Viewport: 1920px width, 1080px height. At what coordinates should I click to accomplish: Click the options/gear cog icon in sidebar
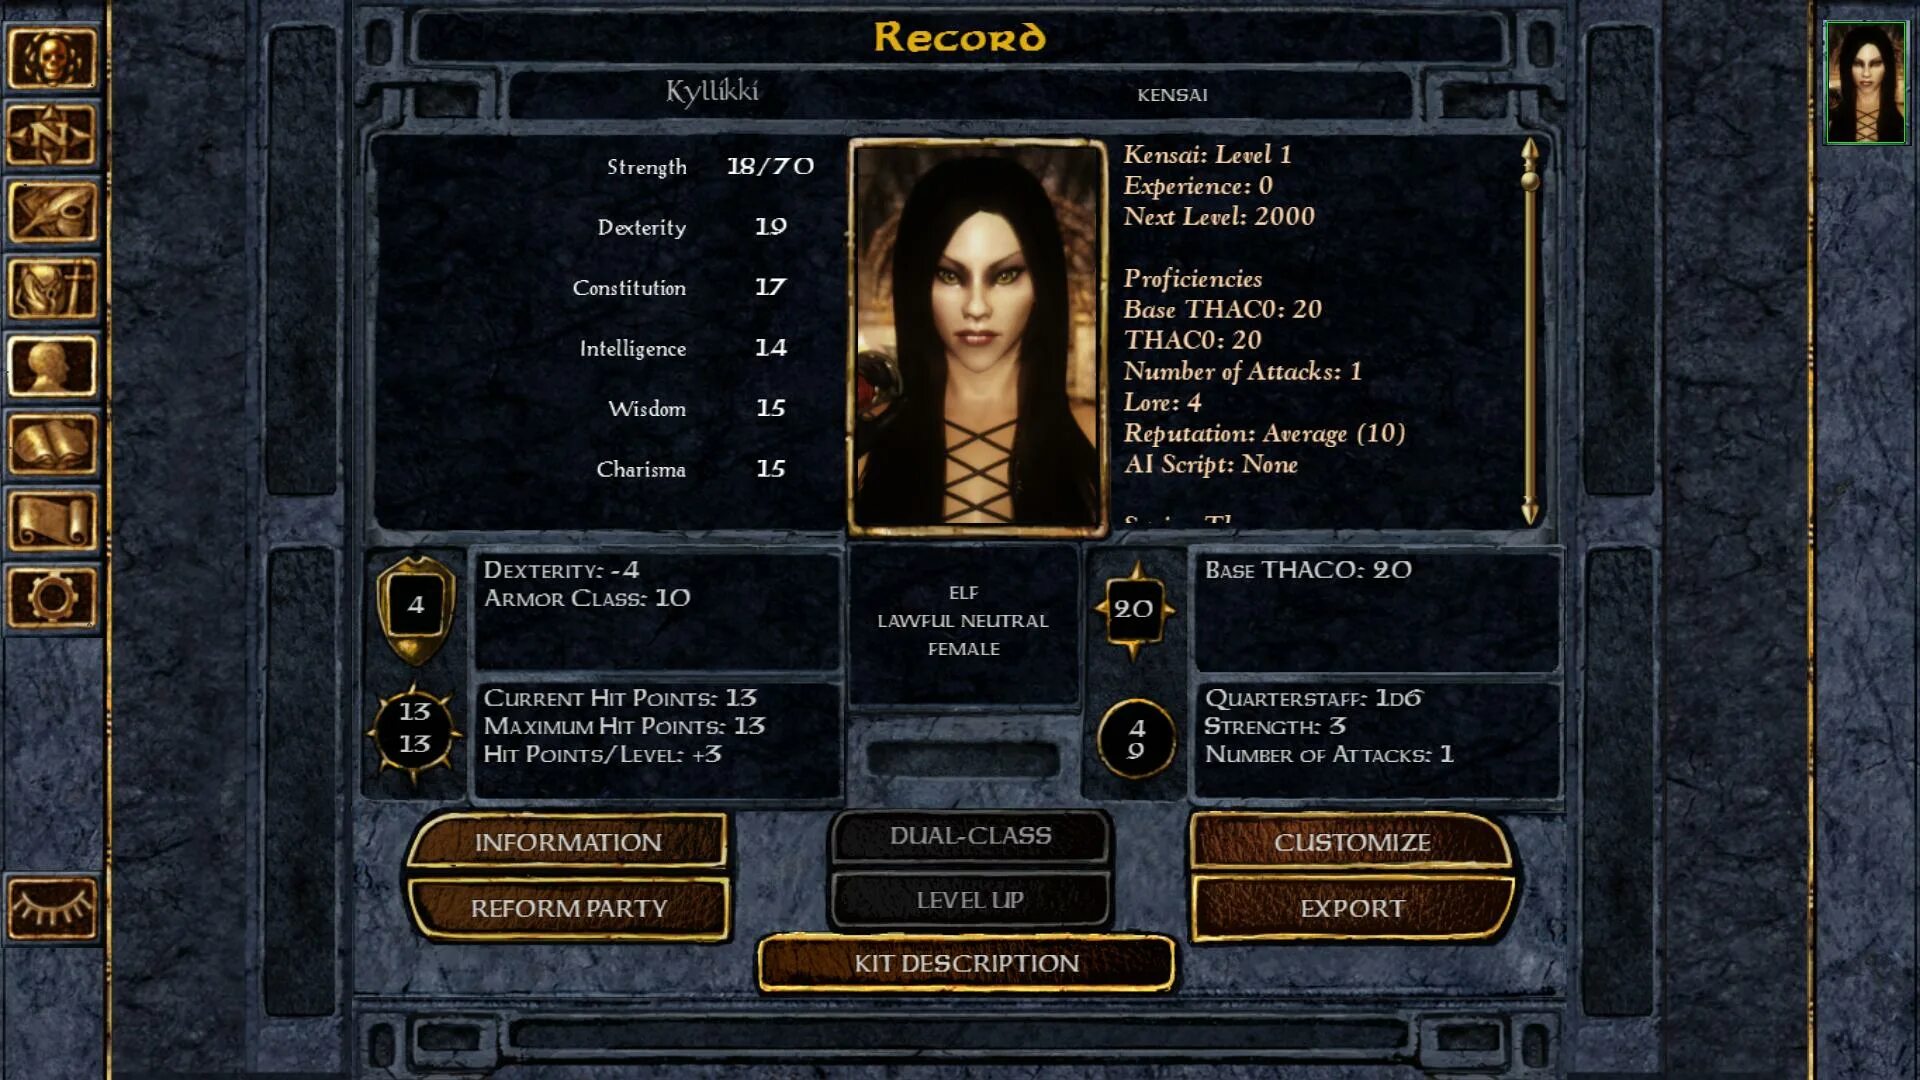pos(53,596)
